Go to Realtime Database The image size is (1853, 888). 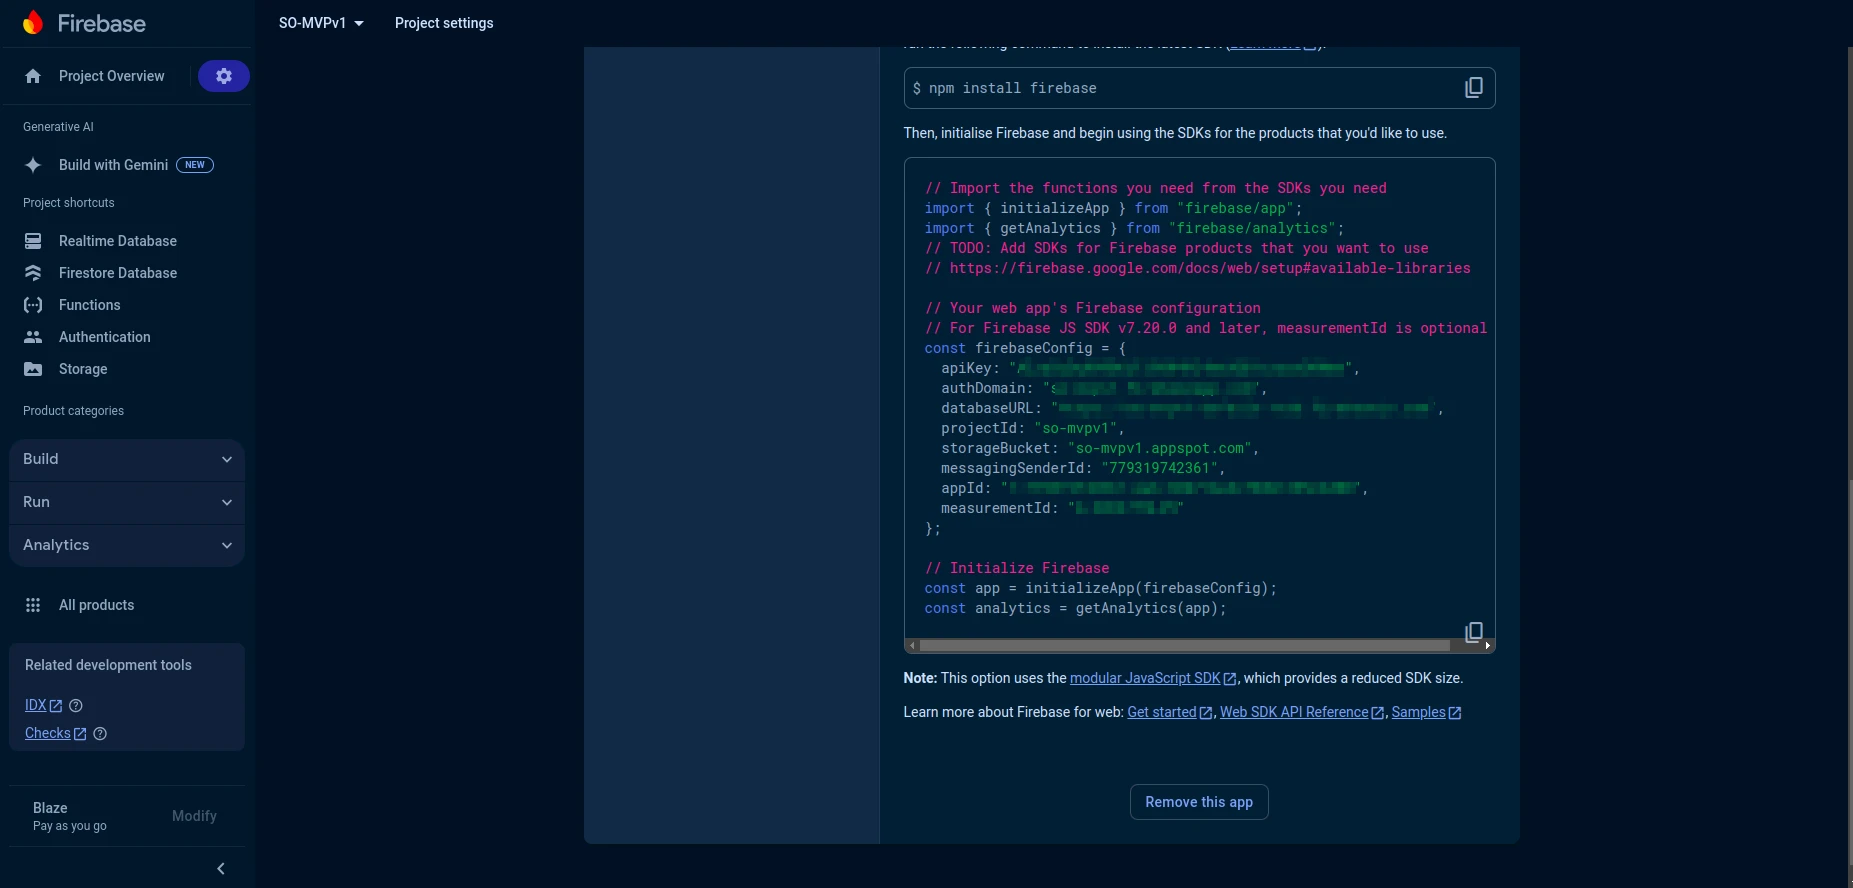click(117, 241)
